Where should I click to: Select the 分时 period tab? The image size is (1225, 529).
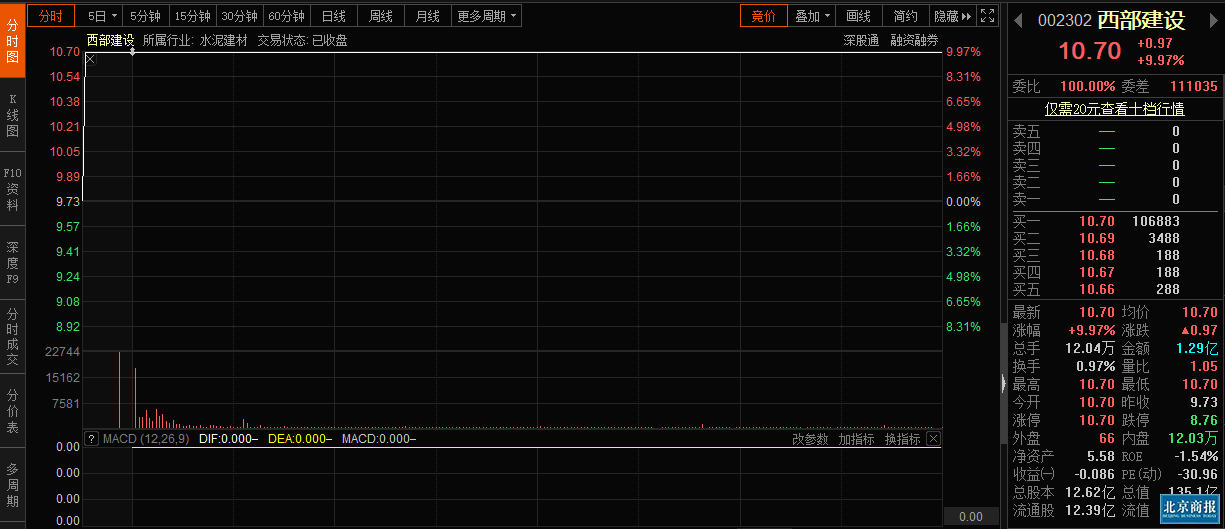pos(51,16)
